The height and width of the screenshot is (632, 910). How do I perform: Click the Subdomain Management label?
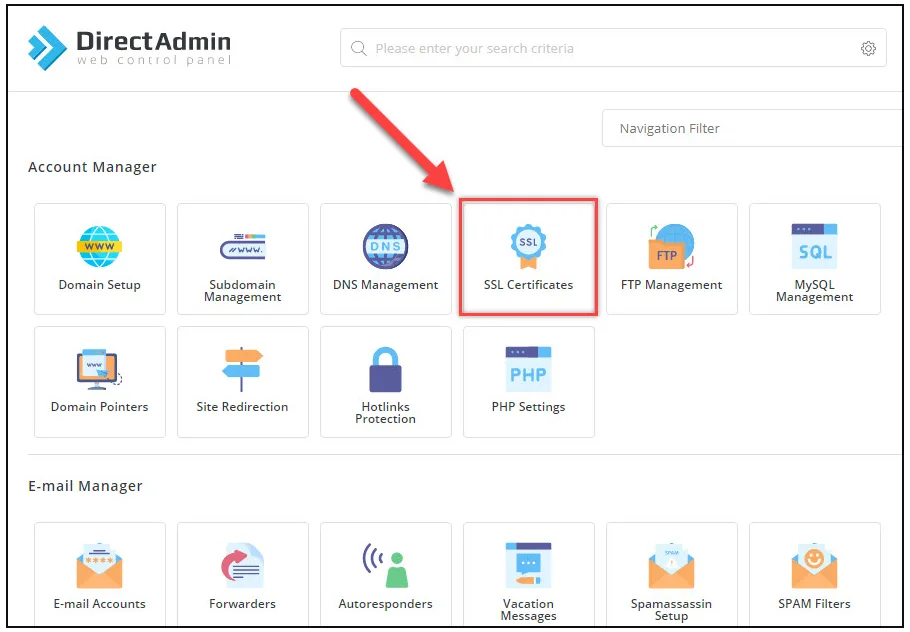tap(243, 291)
